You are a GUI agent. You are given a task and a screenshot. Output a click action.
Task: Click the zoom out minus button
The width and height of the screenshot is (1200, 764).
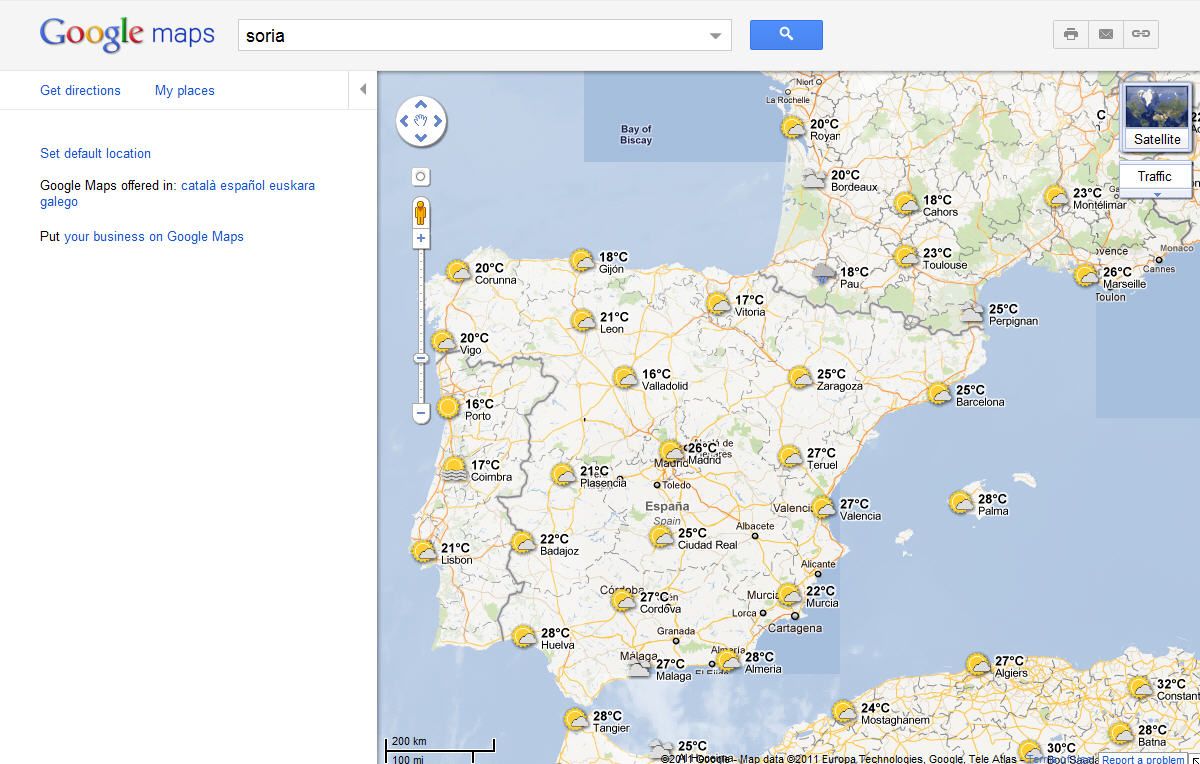tap(421, 412)
